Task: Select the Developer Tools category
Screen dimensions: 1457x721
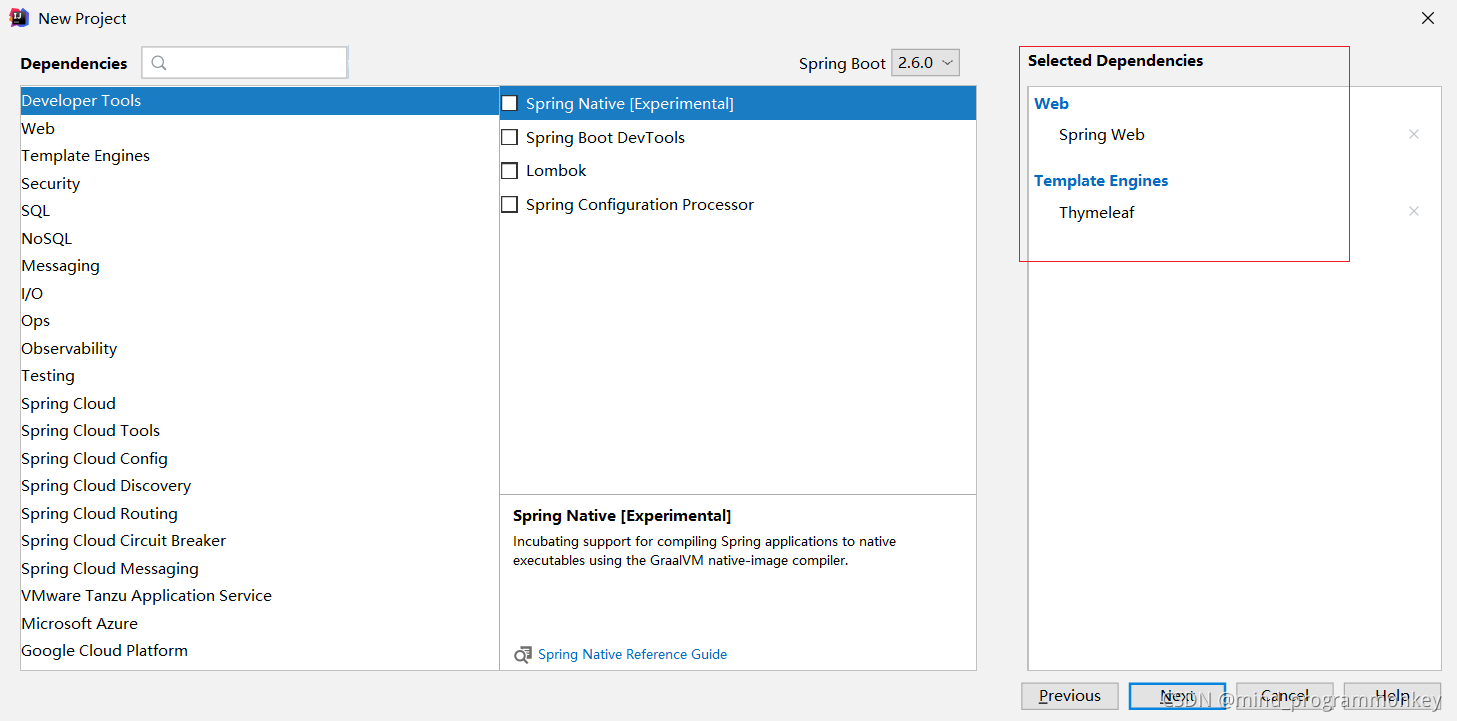Action: [x=260, y=101]
